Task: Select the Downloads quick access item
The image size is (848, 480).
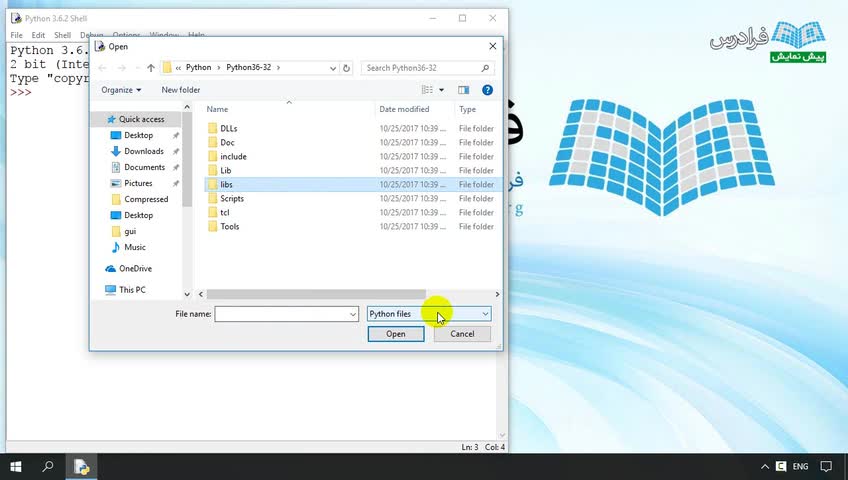Action: point(143,151)
